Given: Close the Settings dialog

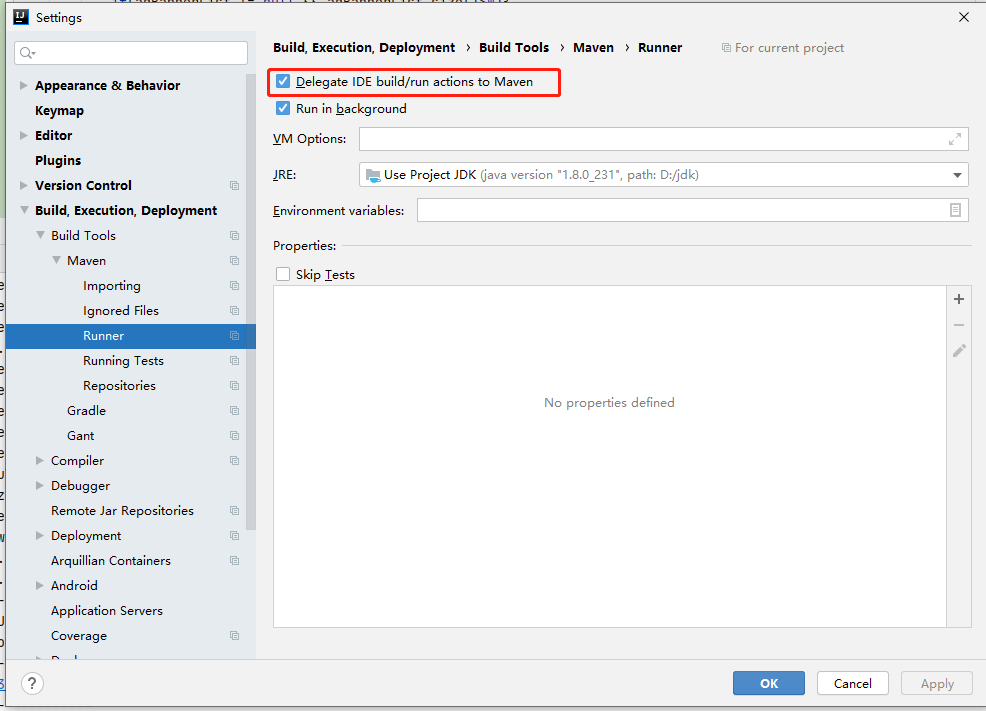Looking at the screenshot, I should [963, 17].
